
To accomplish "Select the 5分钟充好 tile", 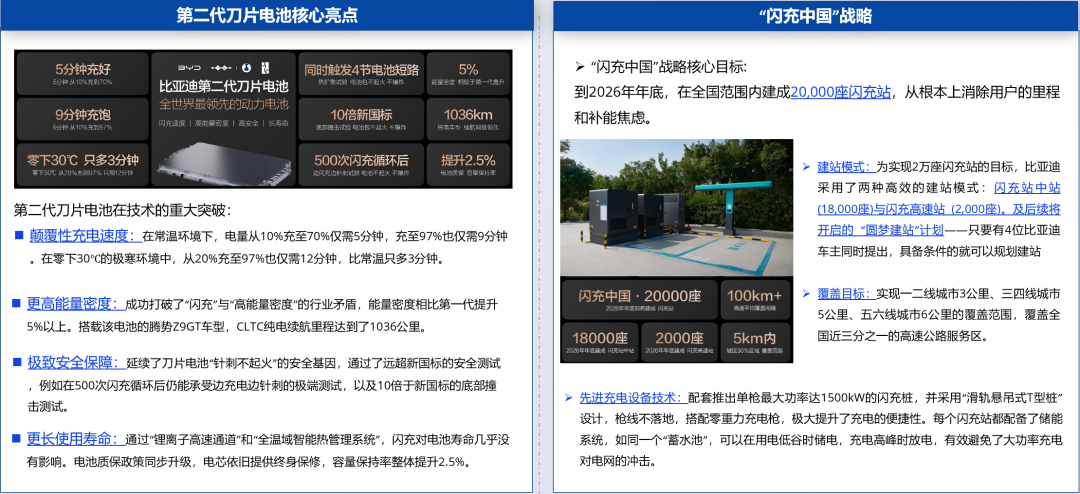I will tap(82, 73).
